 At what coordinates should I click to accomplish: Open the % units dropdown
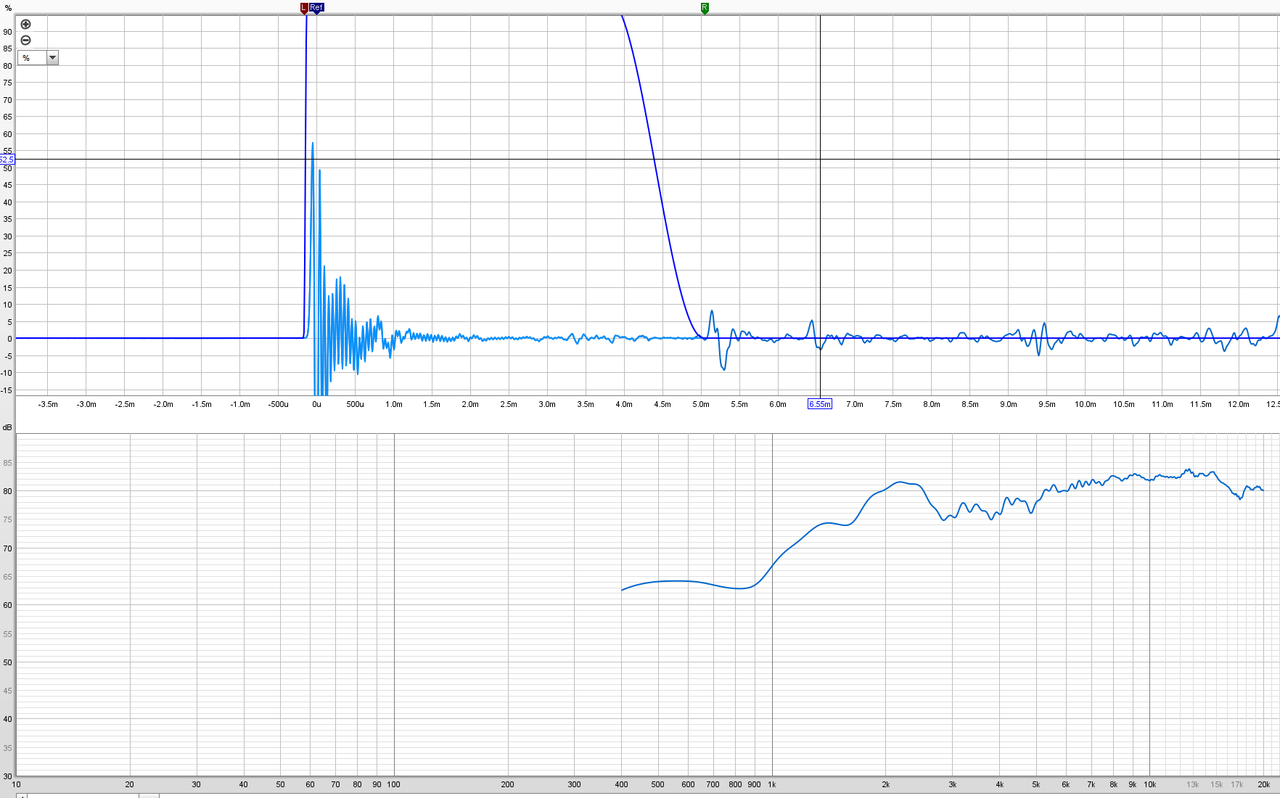click(39, 58)
